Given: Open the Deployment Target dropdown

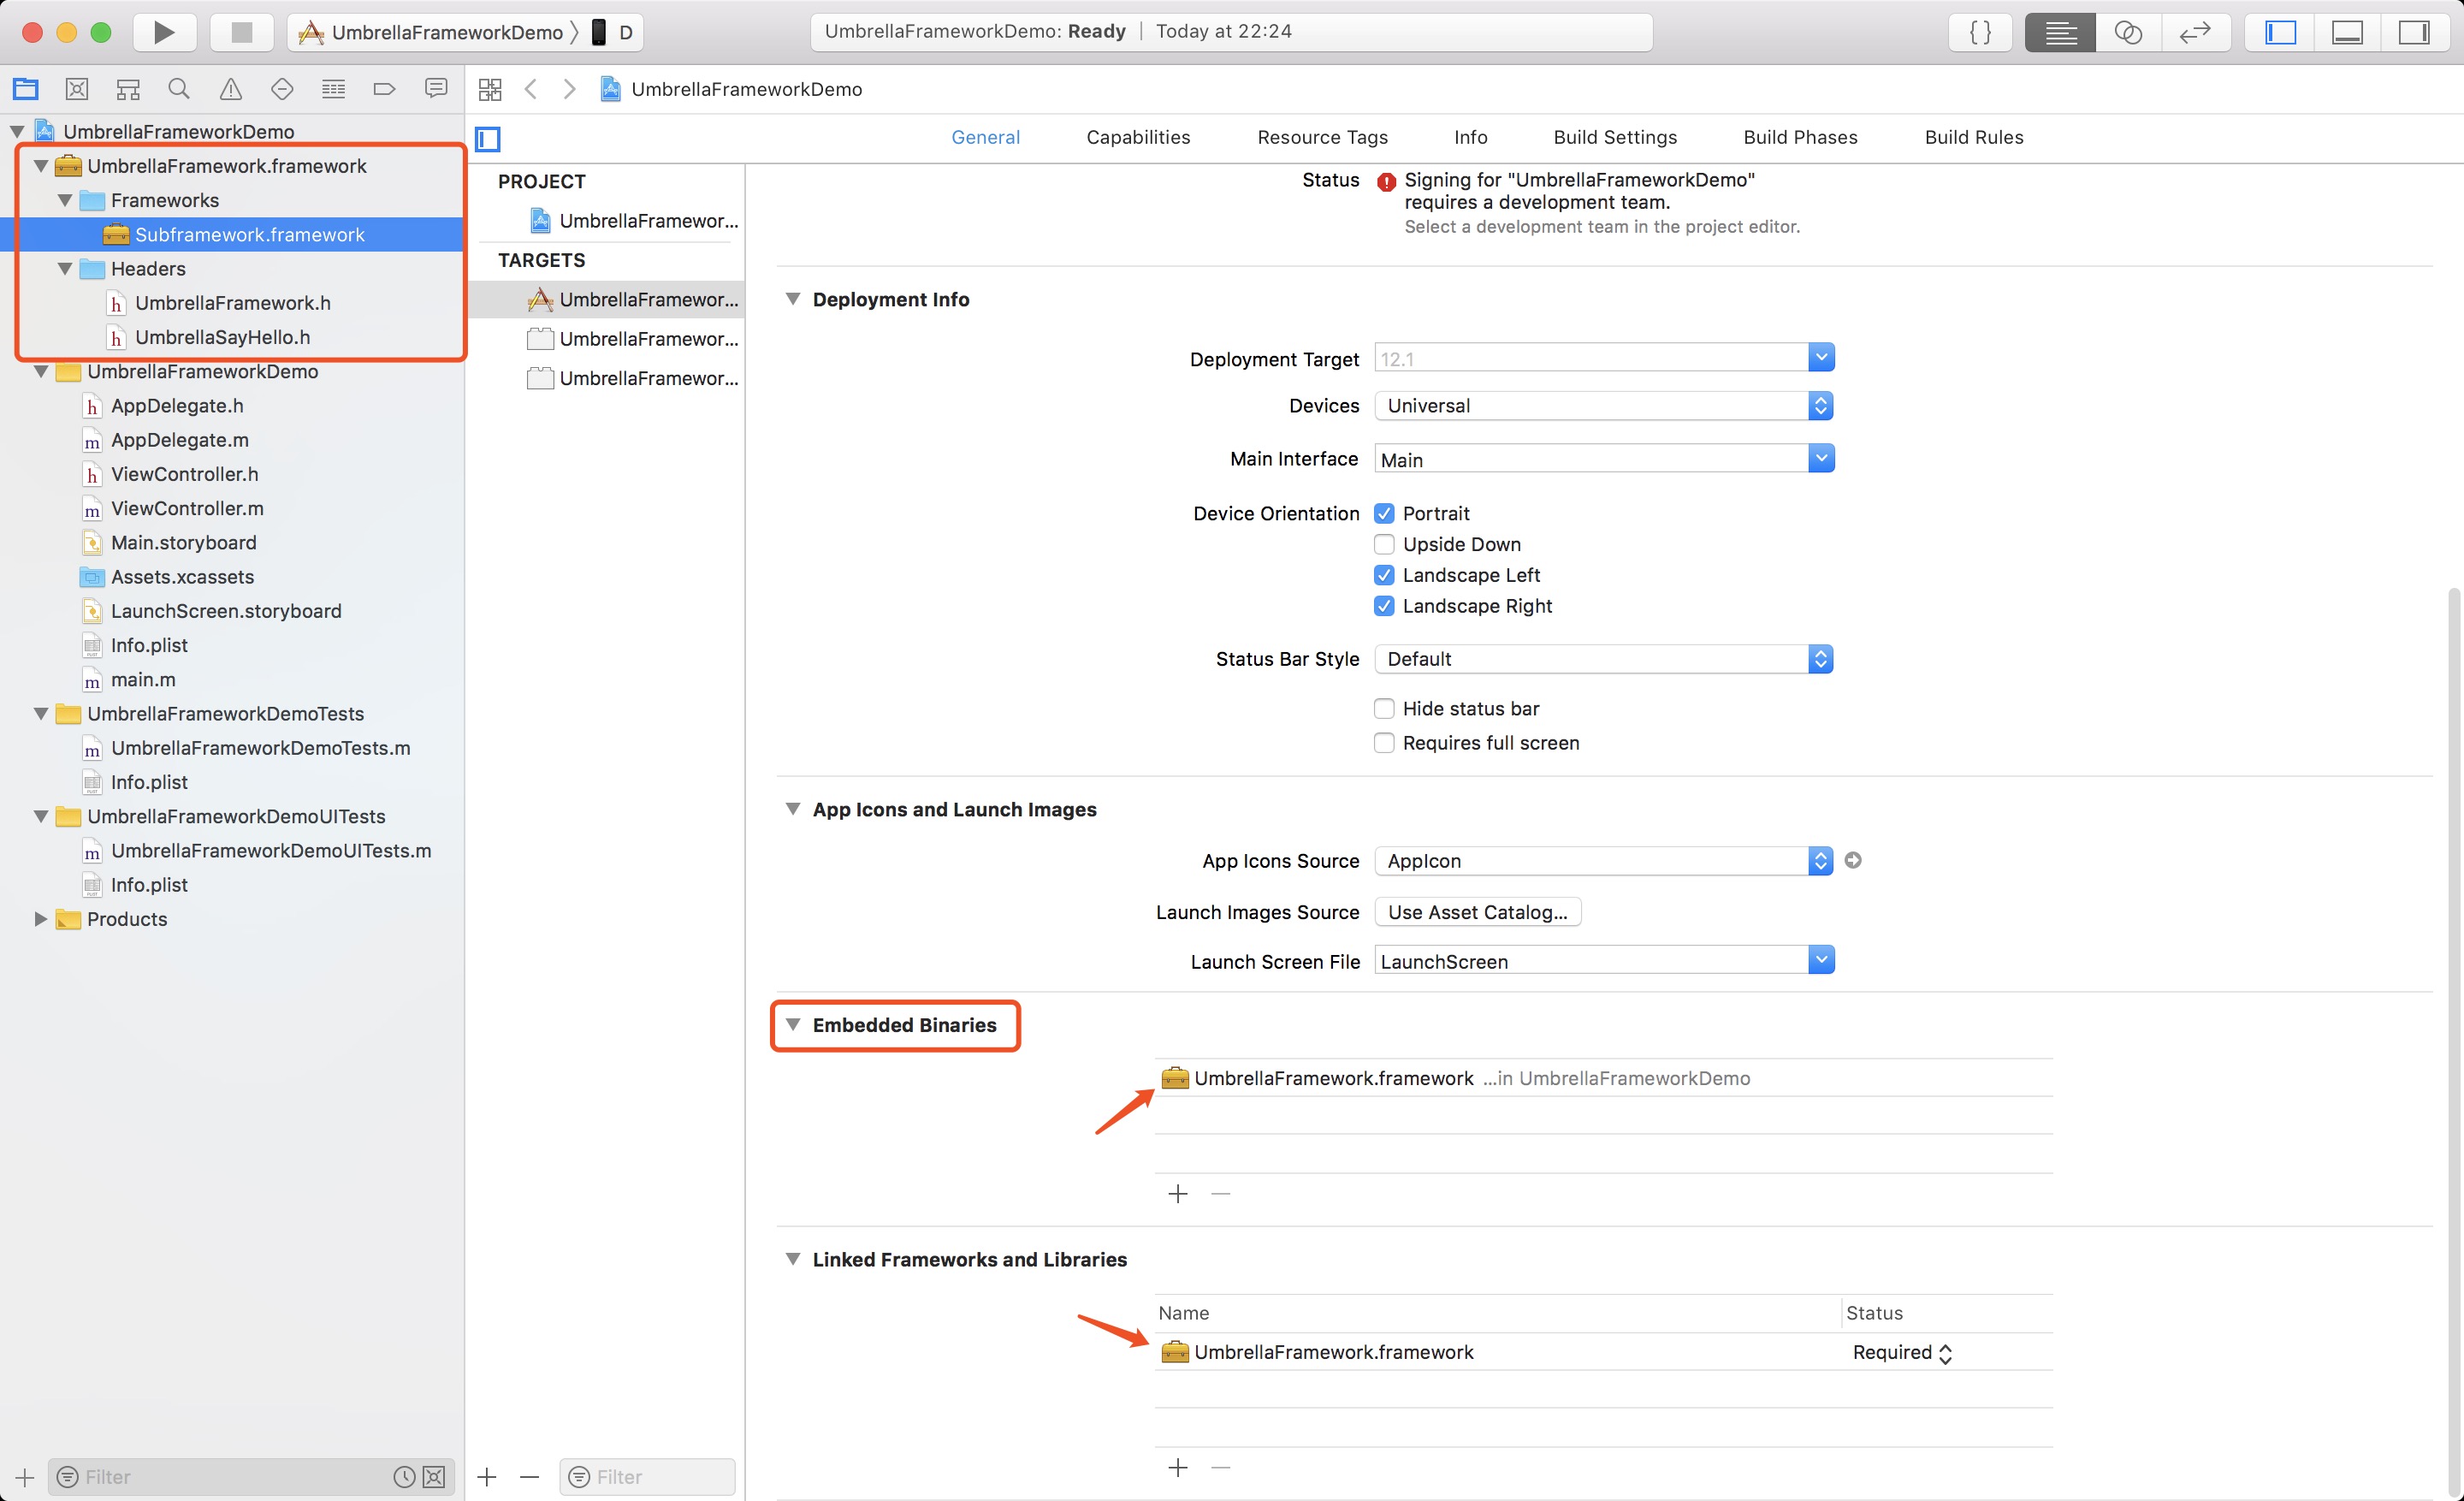Looking at the screenshot, I should (1820, 359).
